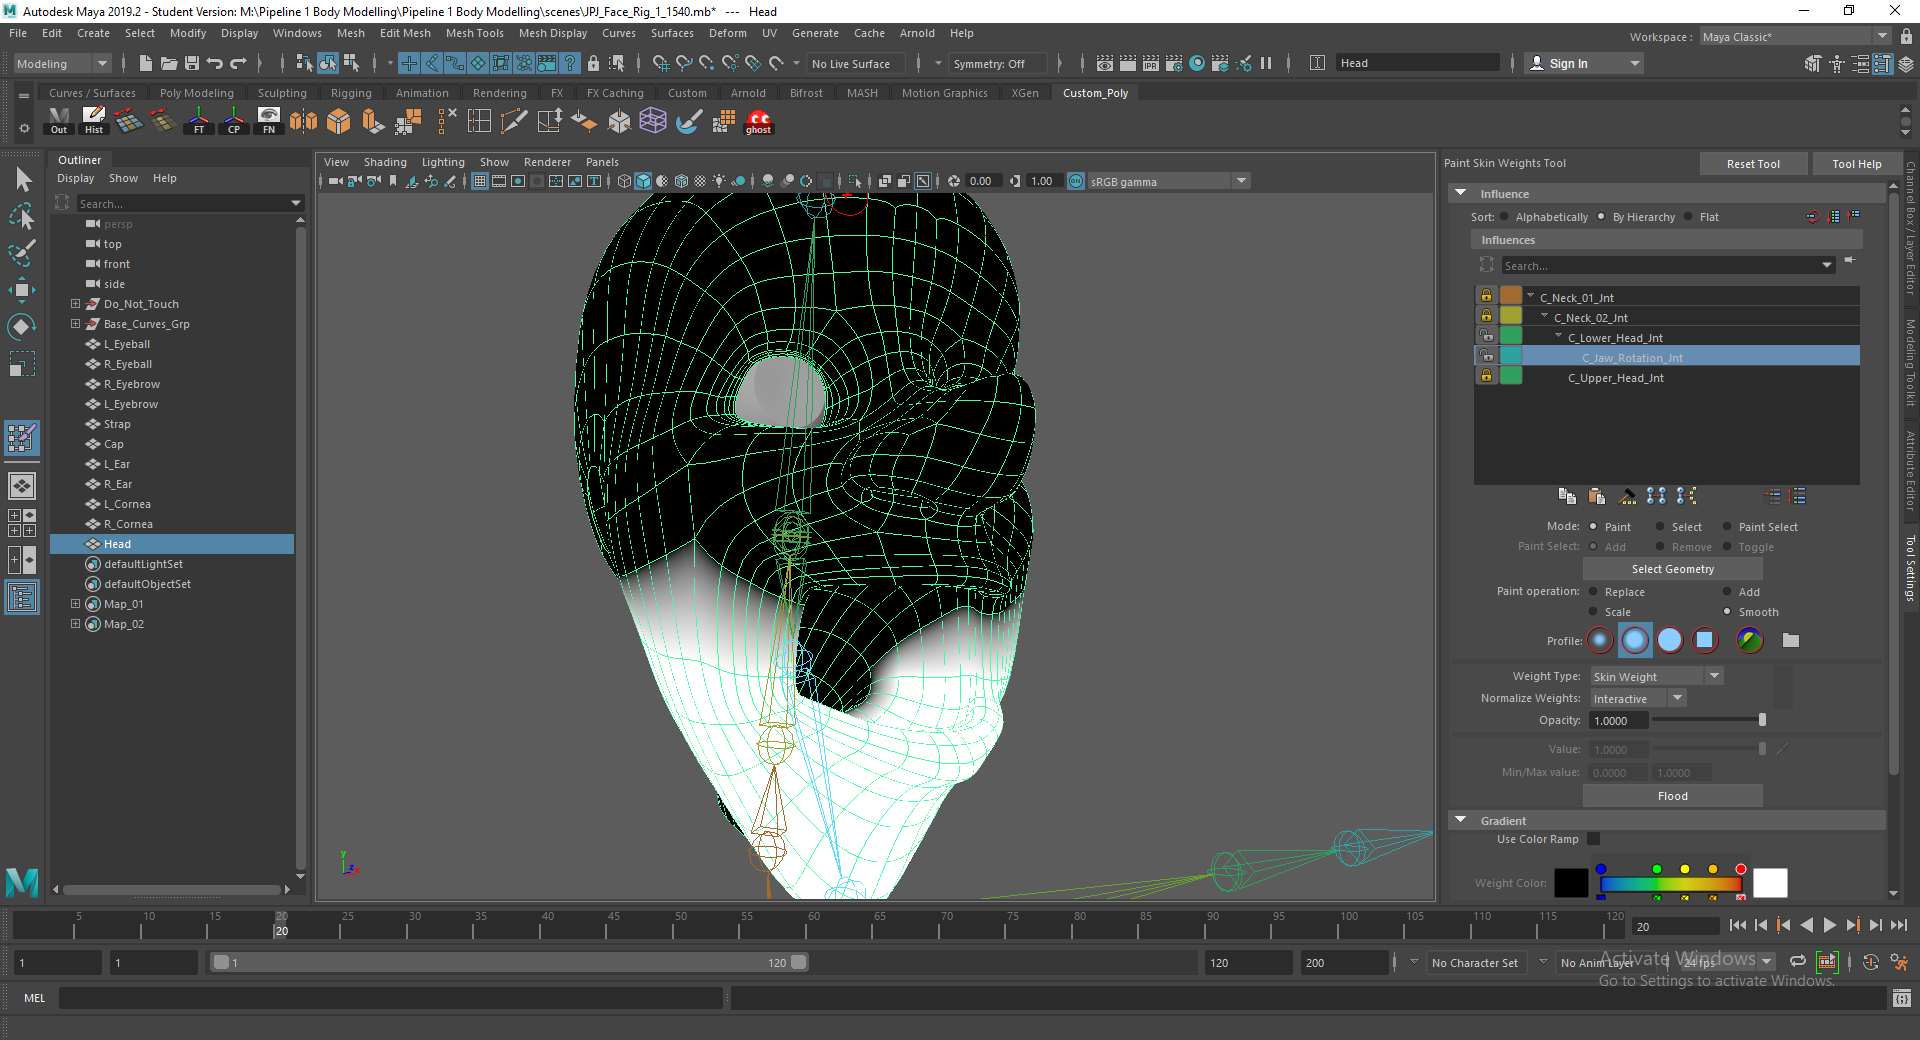This screenshot has width=1920, height=1040.
Task: Switch to the Sculpting shelf tab
Action: (x=282, y=93)
